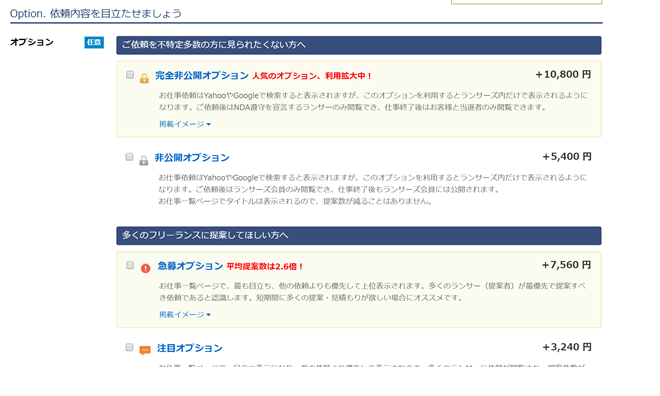Open the 注目オプション title link

190,348
